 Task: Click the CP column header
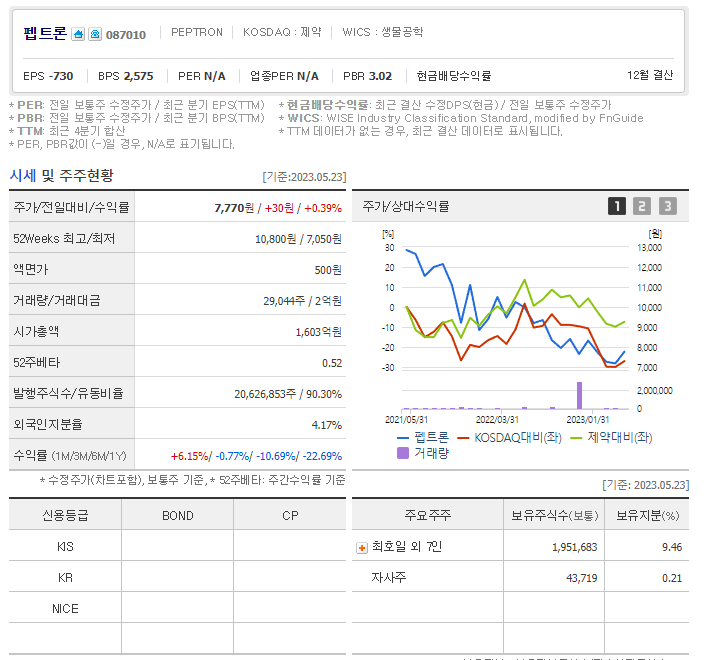tap(290, 515)
